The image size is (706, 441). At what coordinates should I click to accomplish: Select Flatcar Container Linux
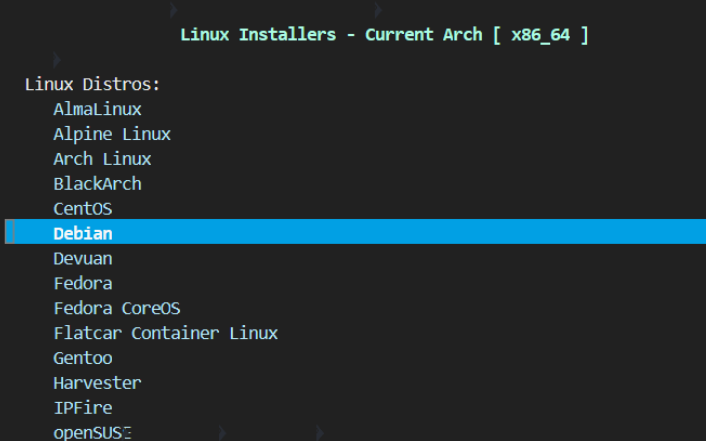(165, 333)
